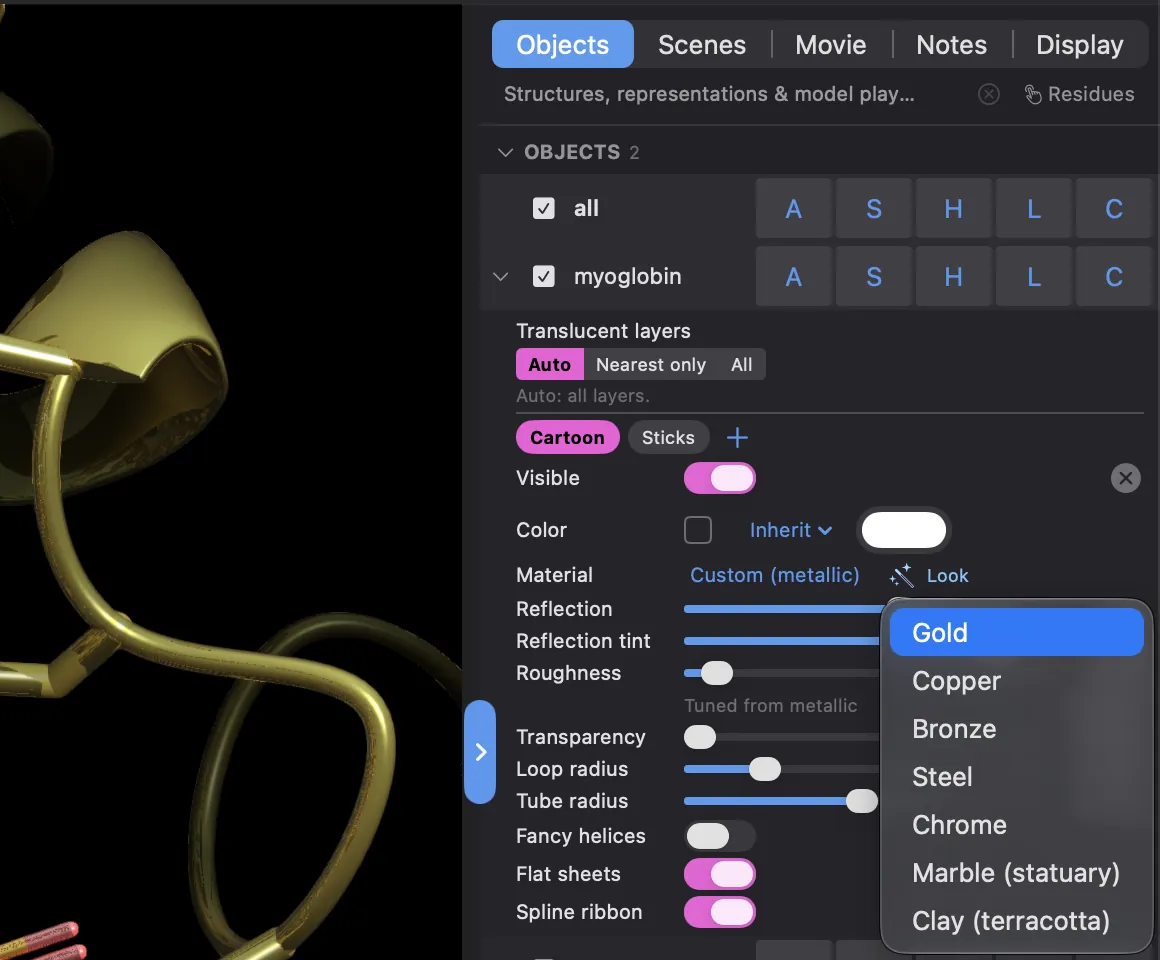This screenshot has height=960, width=1160.
Task: Collapse the myoglobin object details
Action: coord(501,277)
